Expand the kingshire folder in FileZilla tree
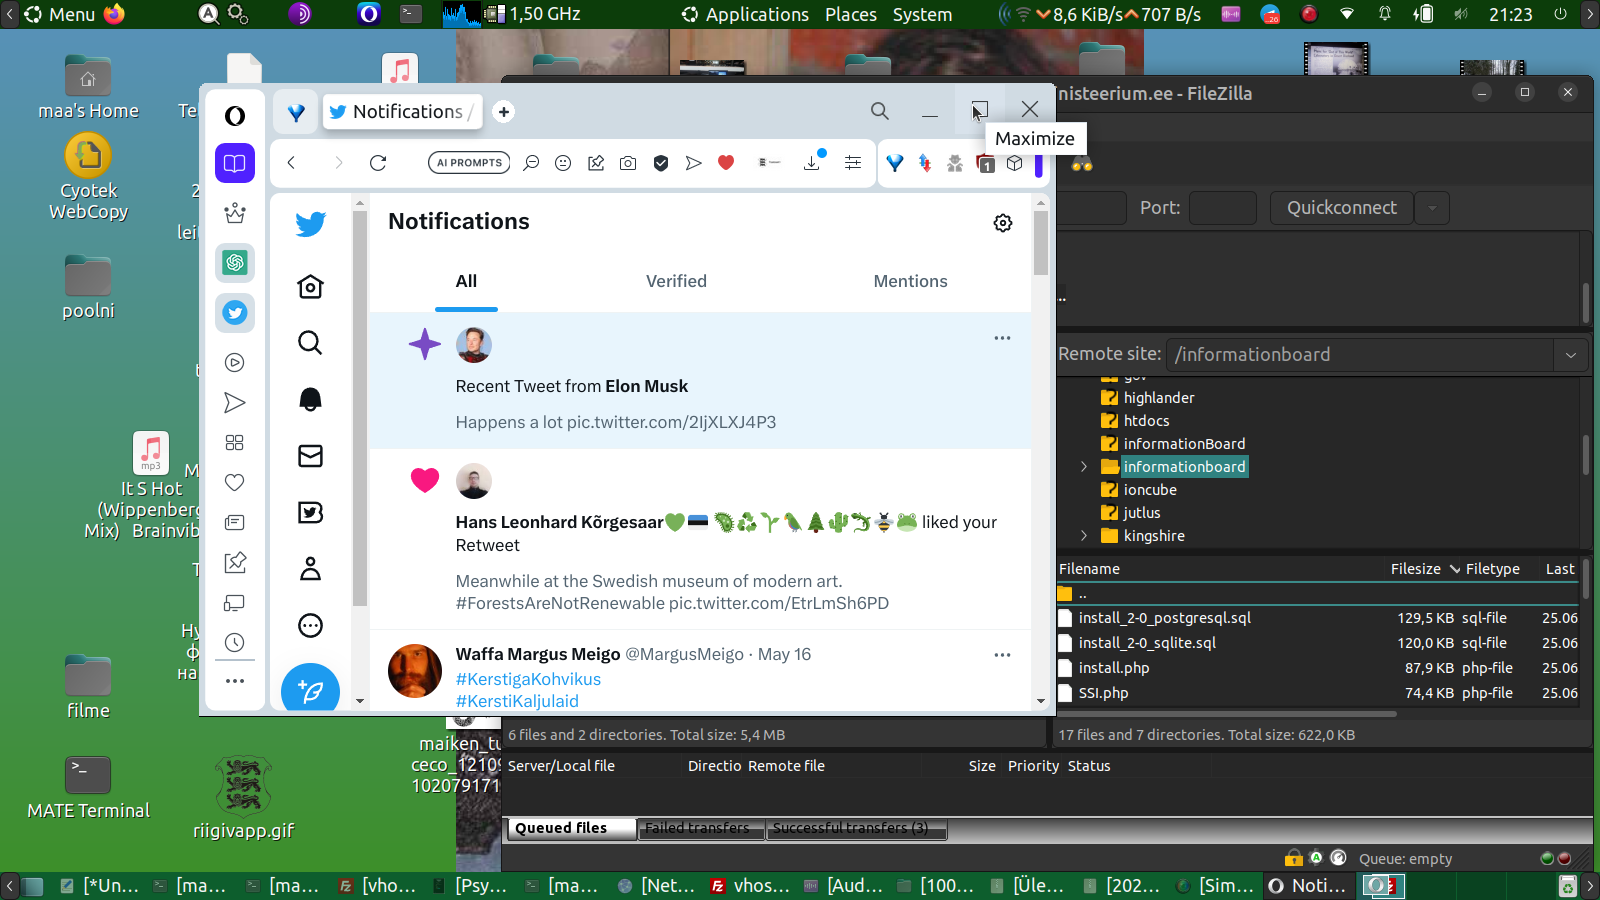This screenshot has height=900, width=1600. coord(1083,536)
